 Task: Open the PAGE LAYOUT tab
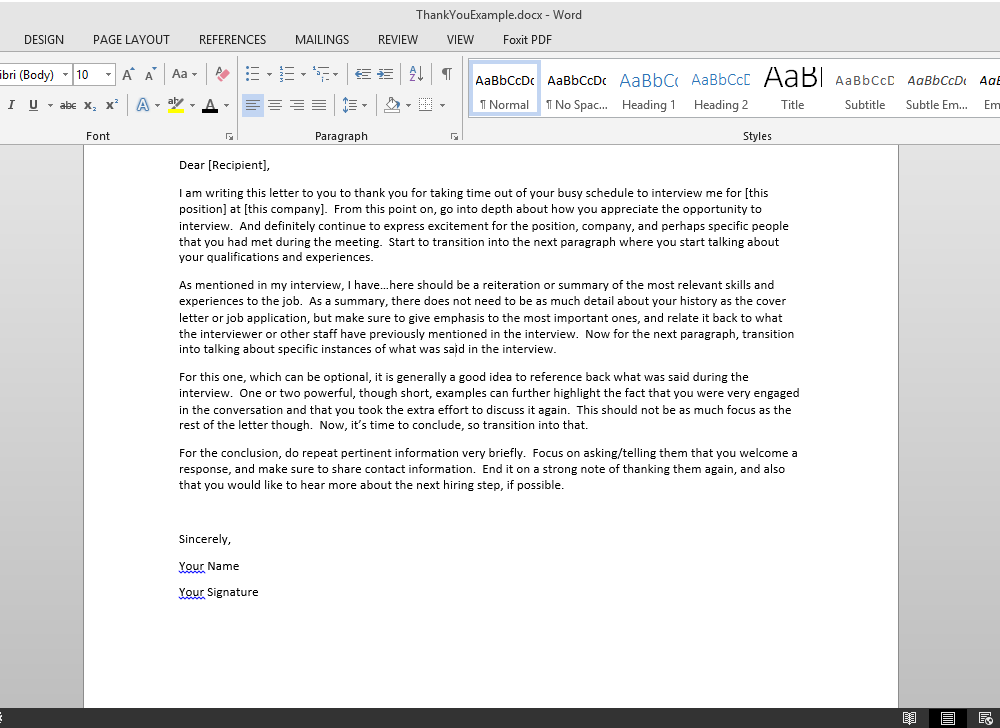(x=131, y=40)
